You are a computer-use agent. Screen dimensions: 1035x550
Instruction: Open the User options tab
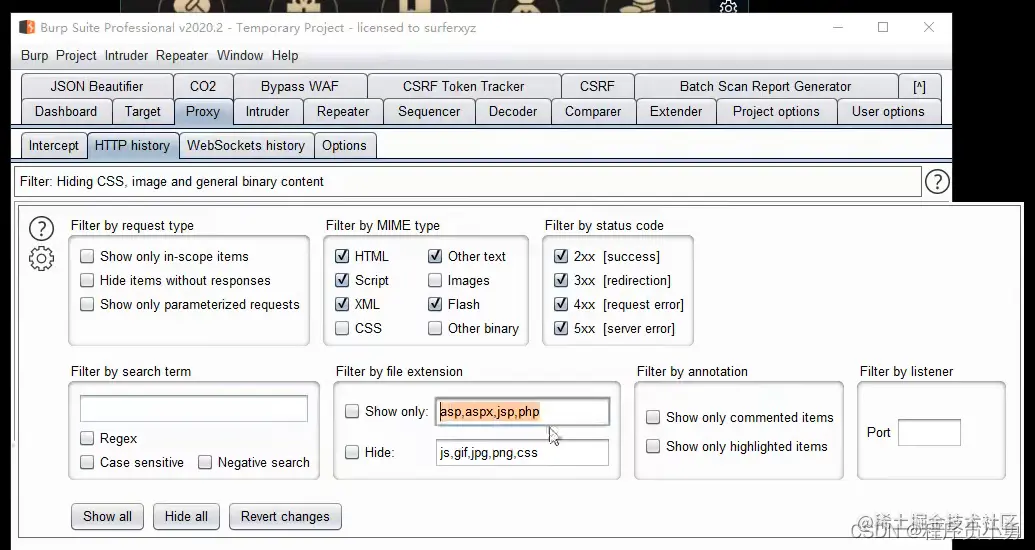coord(888,112)
